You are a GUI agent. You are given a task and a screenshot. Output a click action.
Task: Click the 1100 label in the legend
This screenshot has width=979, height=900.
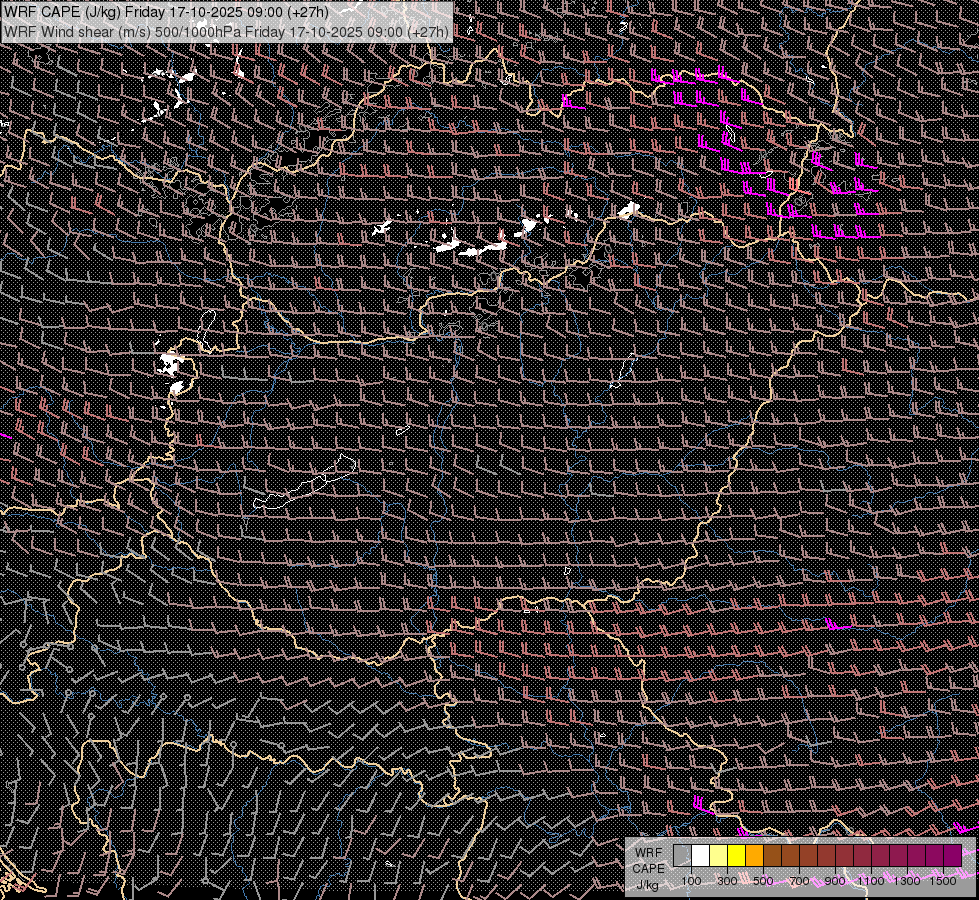click(871, 881)
